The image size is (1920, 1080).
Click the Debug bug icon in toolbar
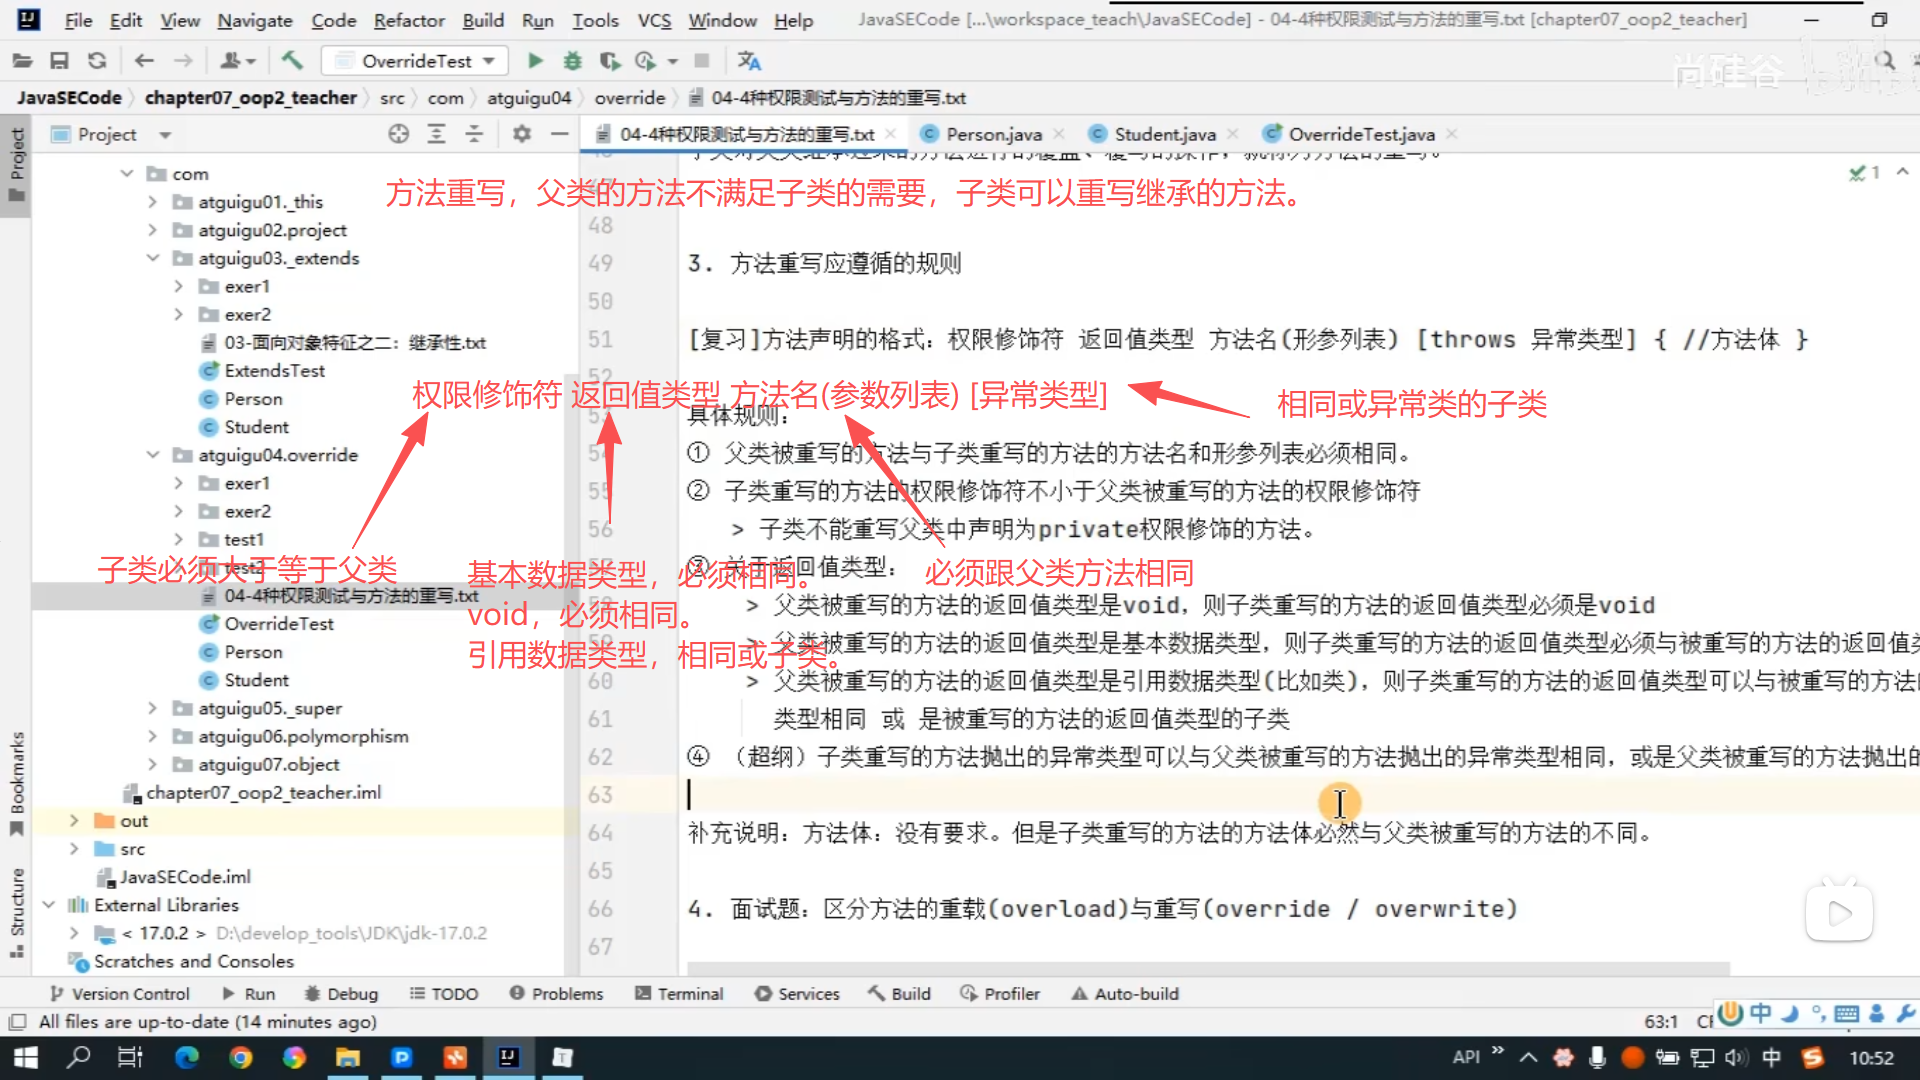tap(572, 61)
